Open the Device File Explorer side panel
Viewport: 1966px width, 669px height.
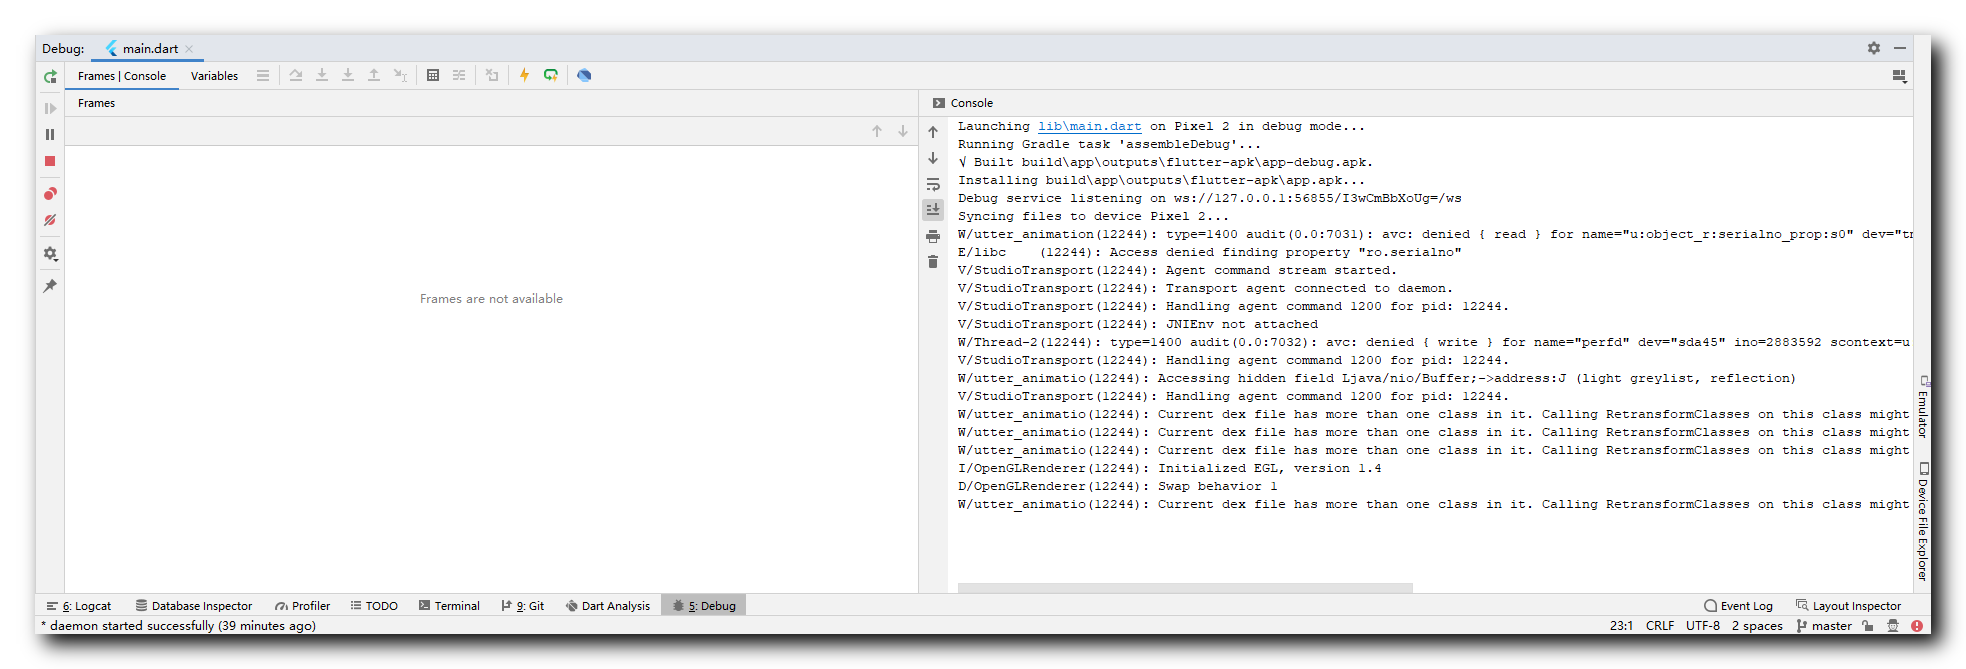pos(1923,521)
